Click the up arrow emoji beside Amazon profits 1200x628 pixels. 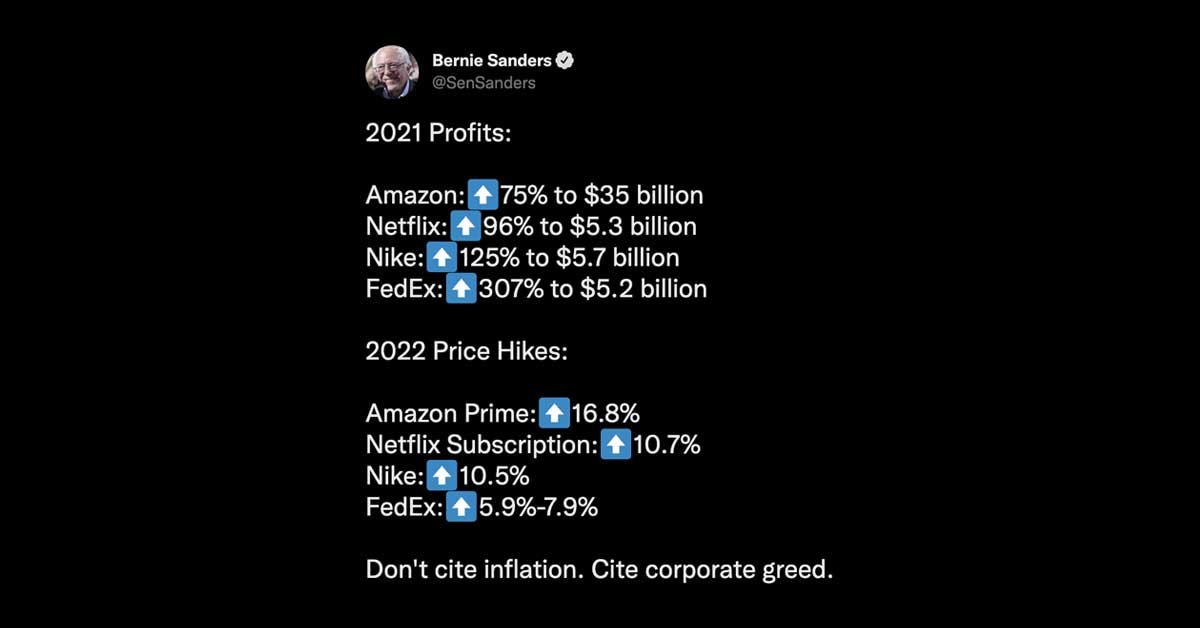click(x=484, y=194)
